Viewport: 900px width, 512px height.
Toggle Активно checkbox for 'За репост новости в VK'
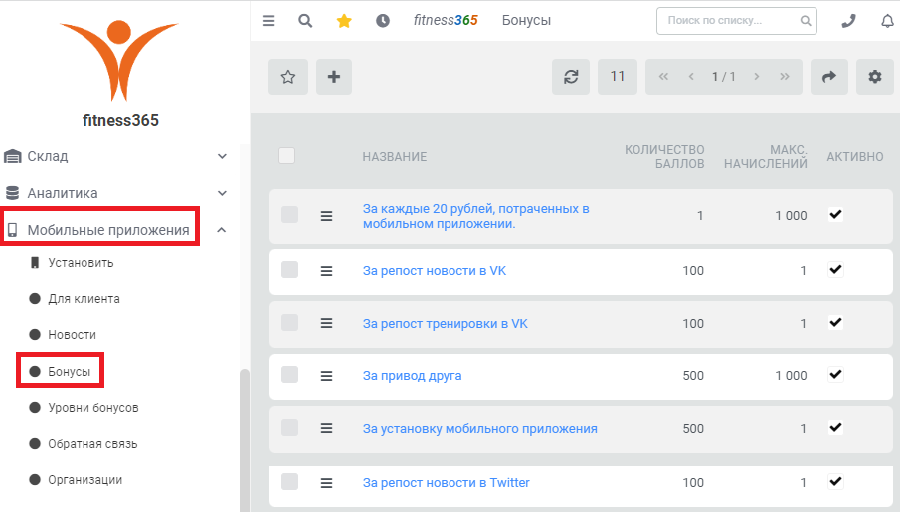[835, 270]
